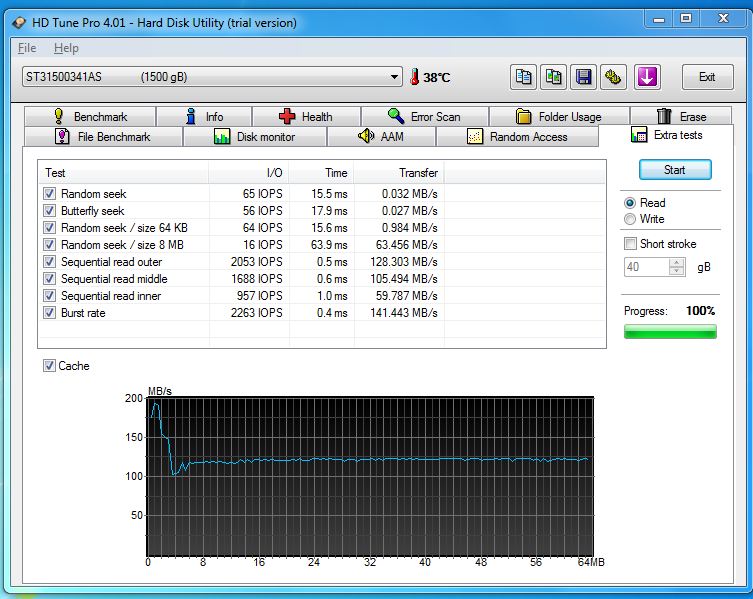Select the Write radio button
The width and height of the screenshot is (753, 599).
coord(630,219)
